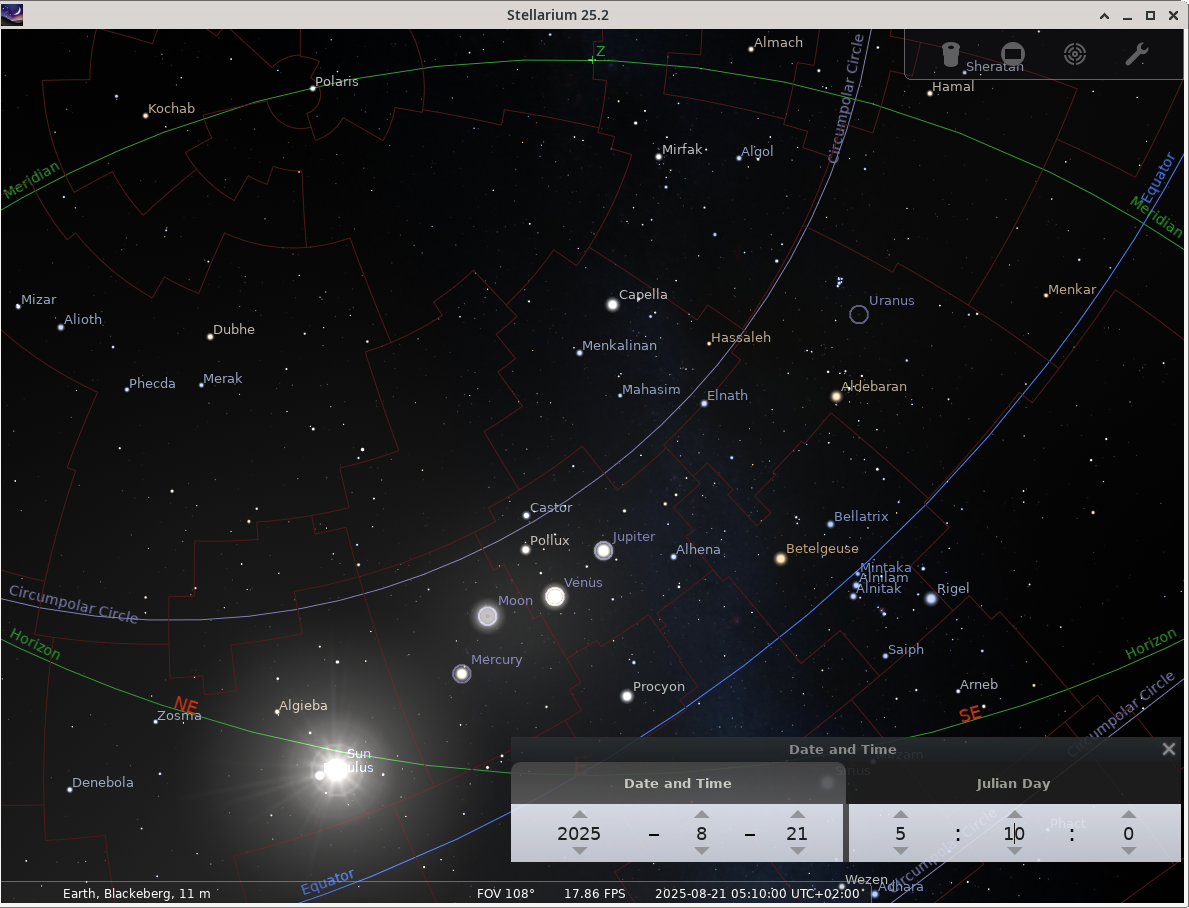Click the FOV 108° status text
Image resolution: width=1189 pixels, height=908 pixels.
(506, 894)
